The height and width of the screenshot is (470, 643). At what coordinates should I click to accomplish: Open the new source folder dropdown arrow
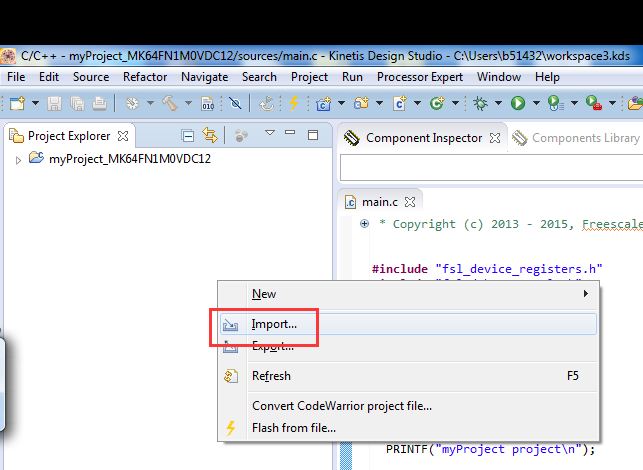click(x=379, y=103)
